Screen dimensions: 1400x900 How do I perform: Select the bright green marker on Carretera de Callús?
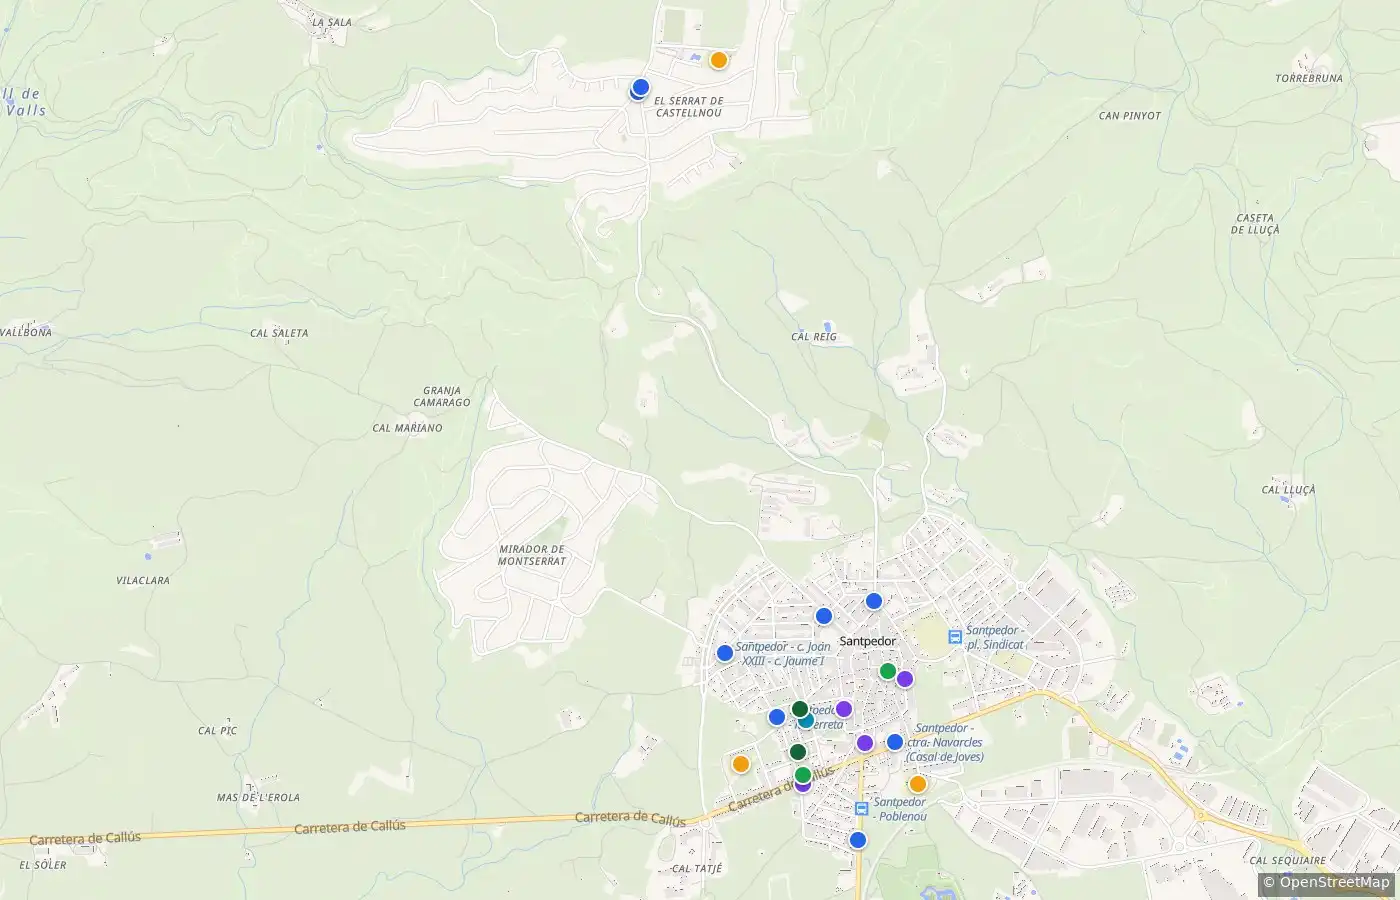tap(803, 775)
